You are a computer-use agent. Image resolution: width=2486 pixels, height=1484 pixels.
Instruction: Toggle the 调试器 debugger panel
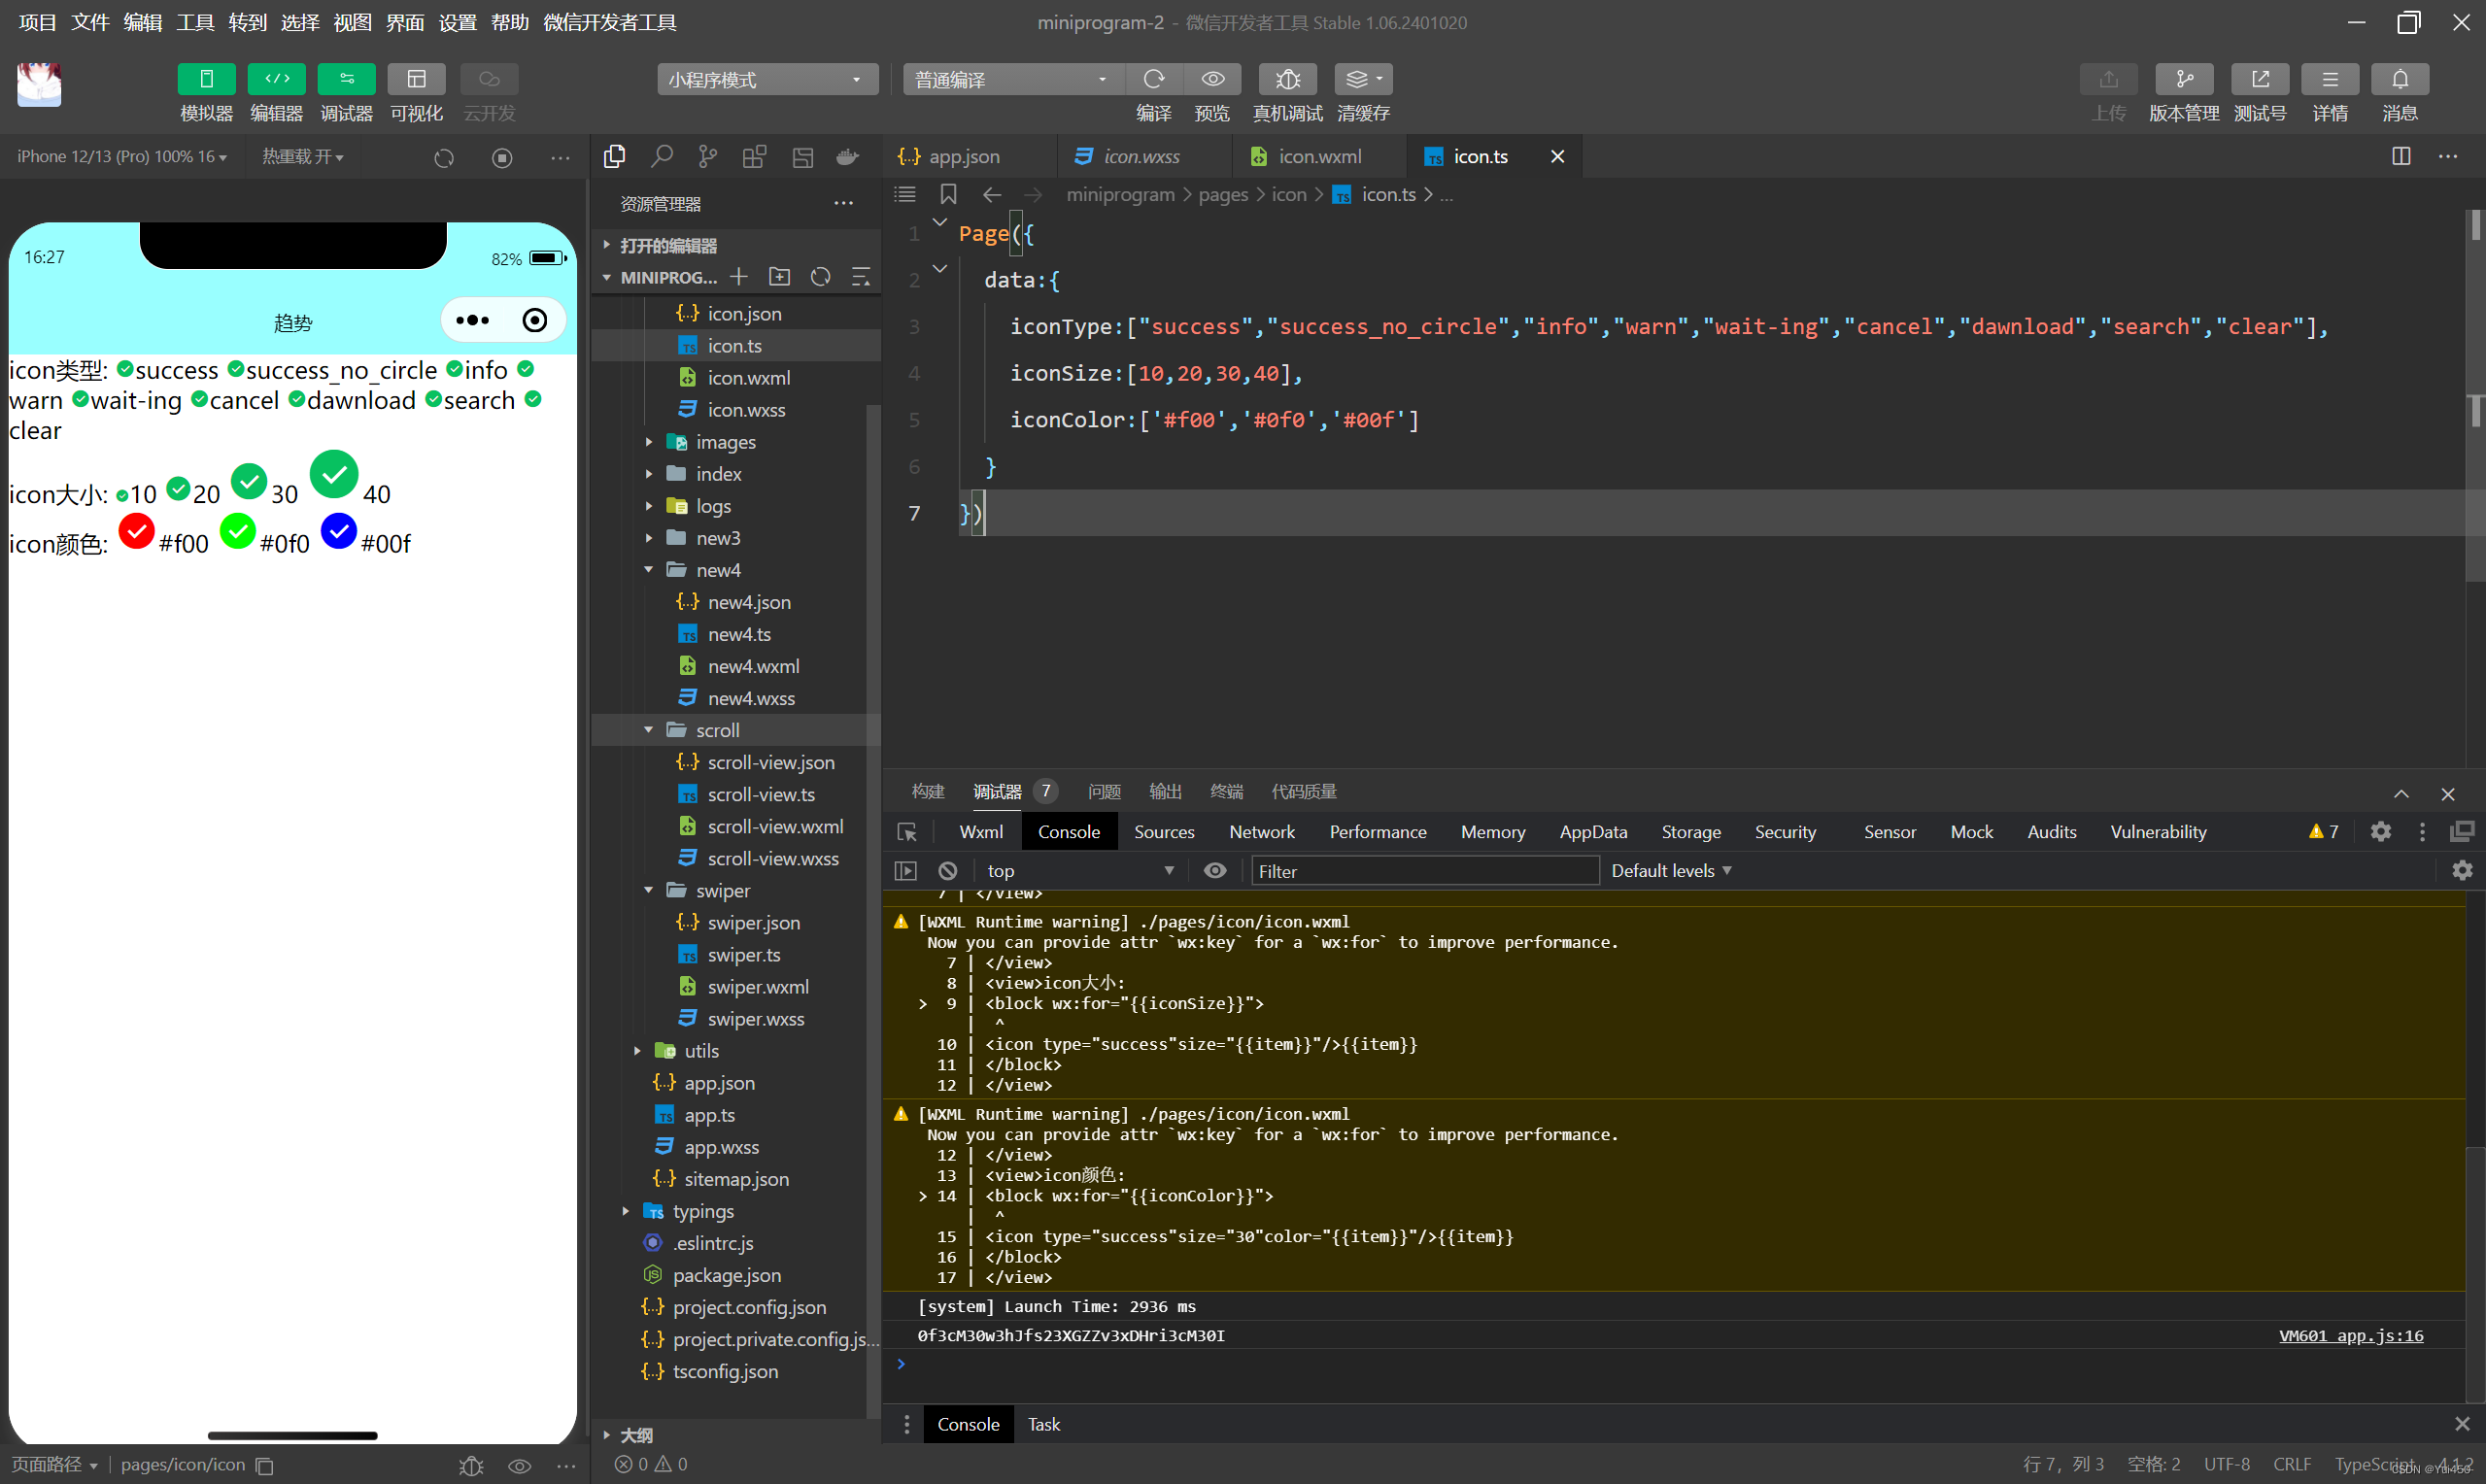click(346, 79)
